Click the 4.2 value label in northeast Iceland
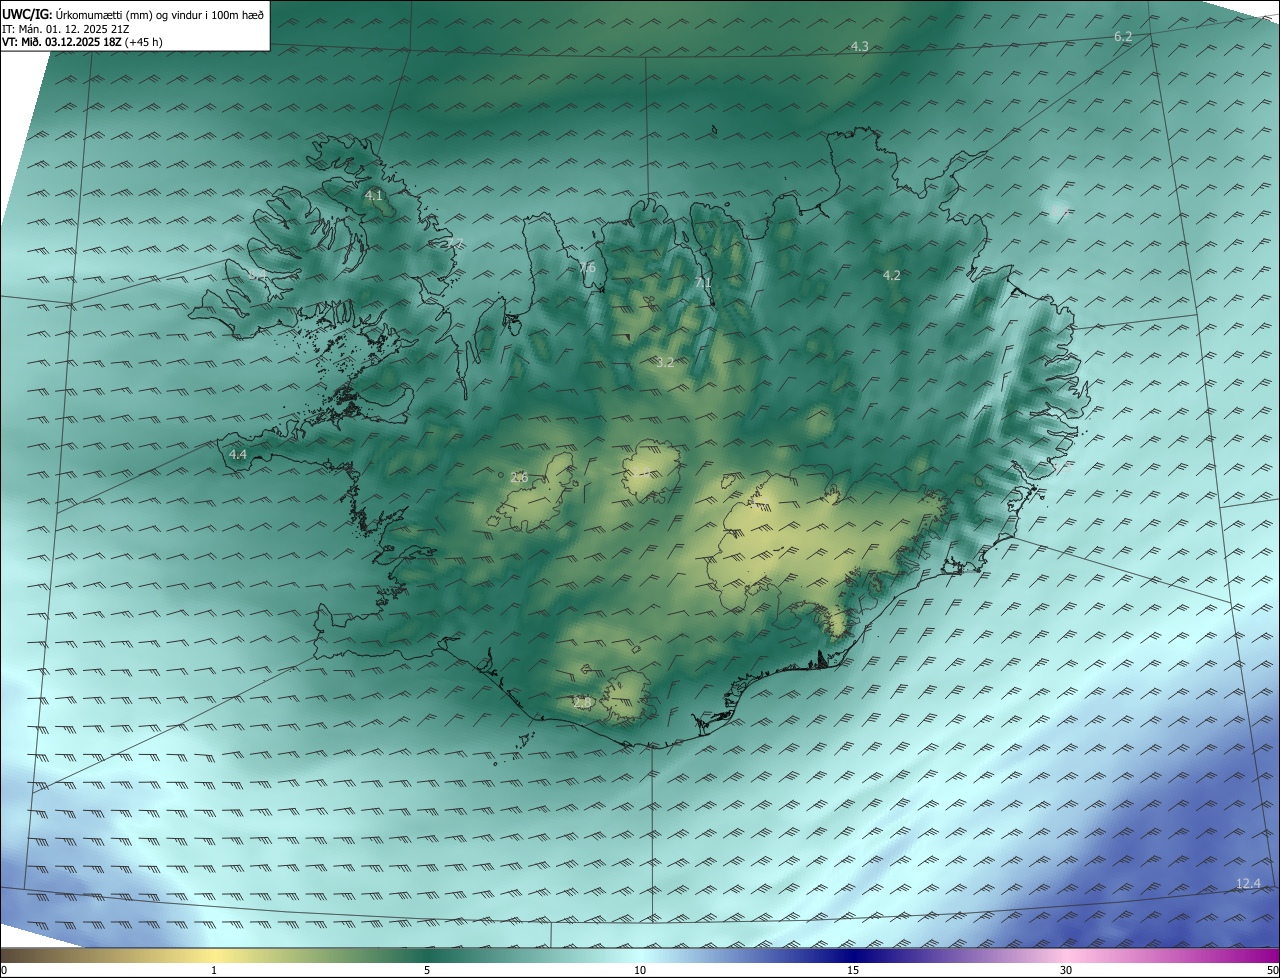This screenshot has height=978, width=1280. (x=891, y=275)
